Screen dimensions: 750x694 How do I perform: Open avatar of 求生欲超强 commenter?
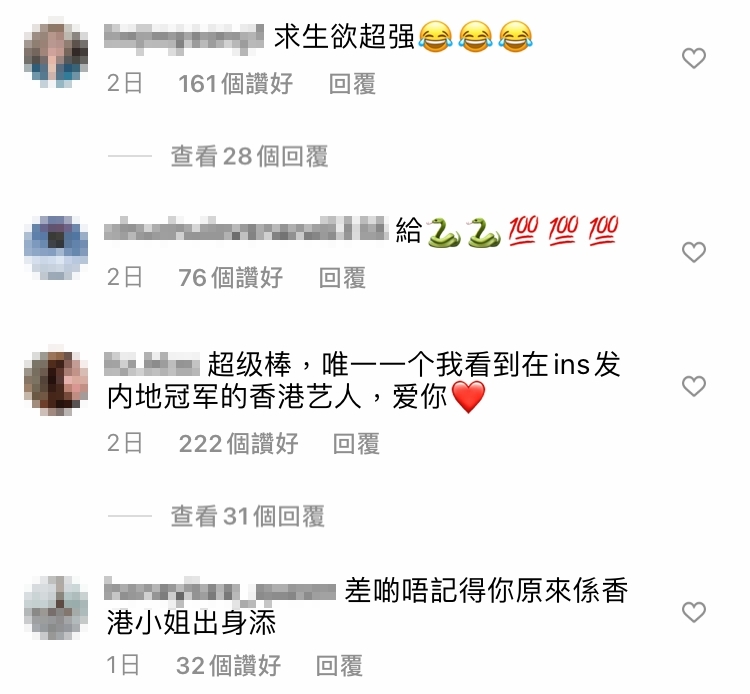56,52
